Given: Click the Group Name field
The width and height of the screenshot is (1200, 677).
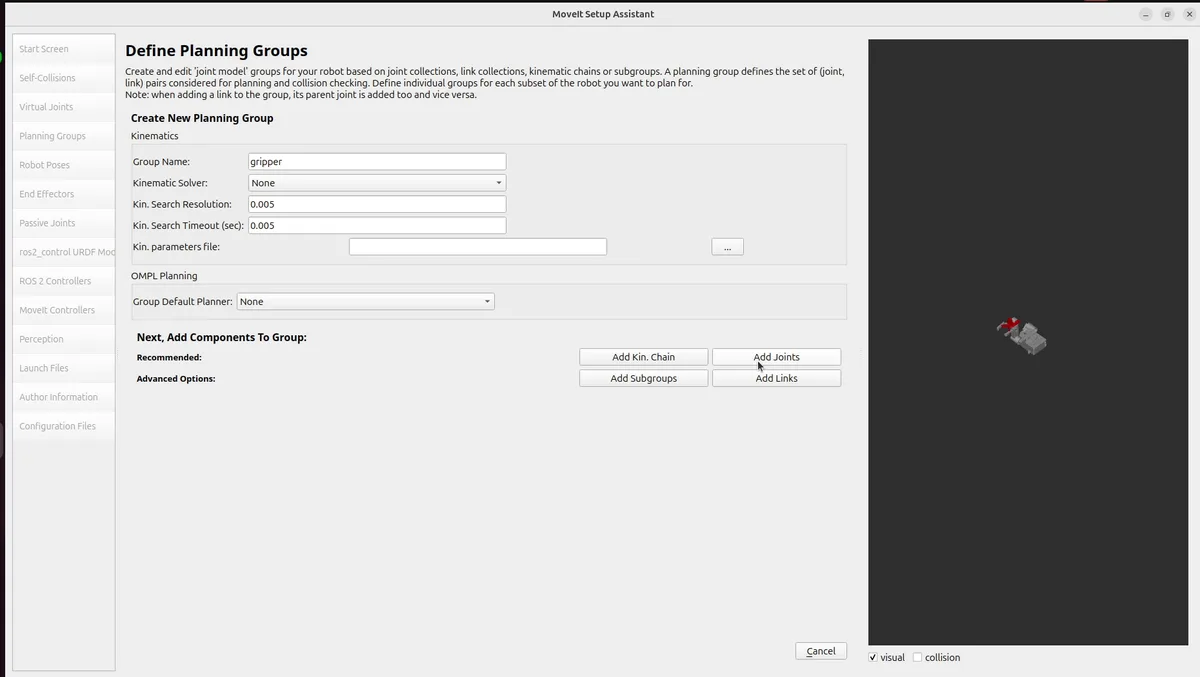Looking at the screenshot, I should 377,161.
